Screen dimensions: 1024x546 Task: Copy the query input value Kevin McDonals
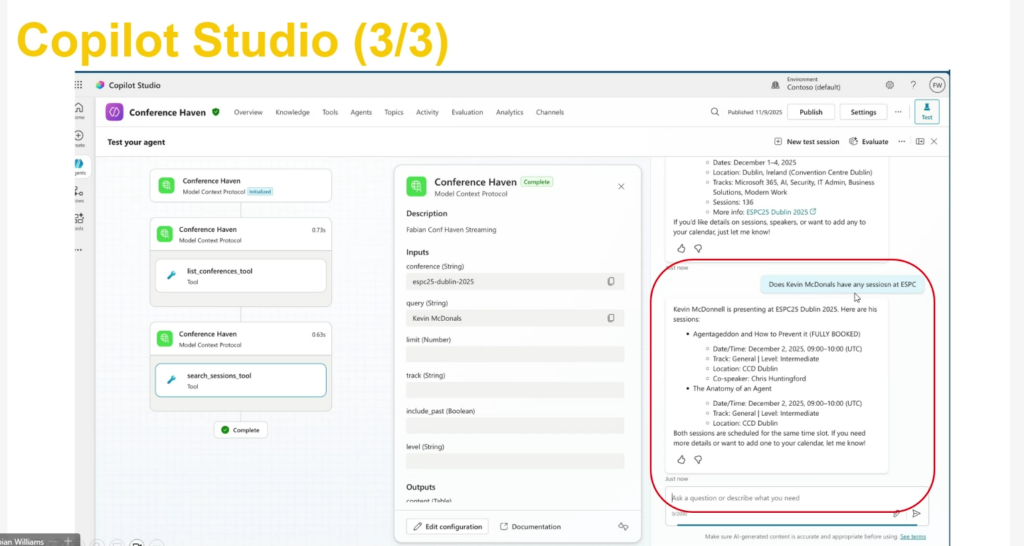(x=610, y=318)
